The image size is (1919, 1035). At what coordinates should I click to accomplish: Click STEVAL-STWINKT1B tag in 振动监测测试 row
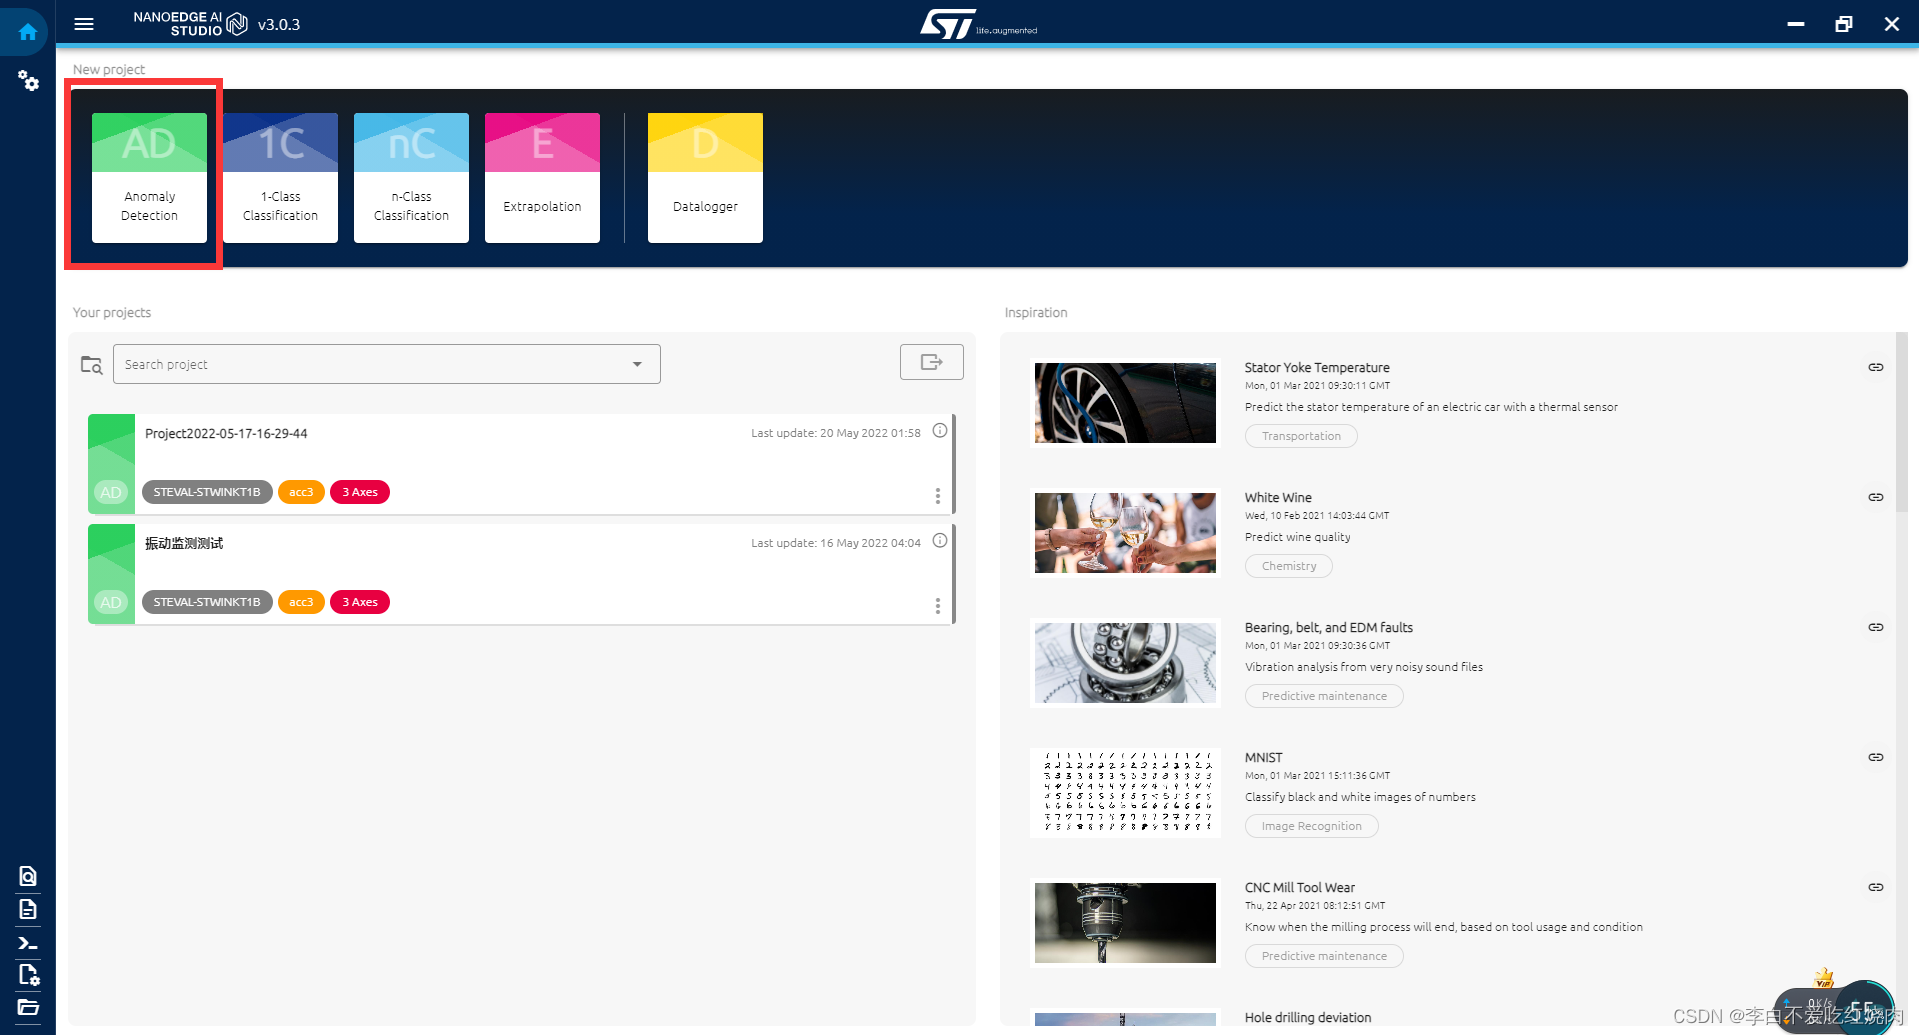coord(207,602)
